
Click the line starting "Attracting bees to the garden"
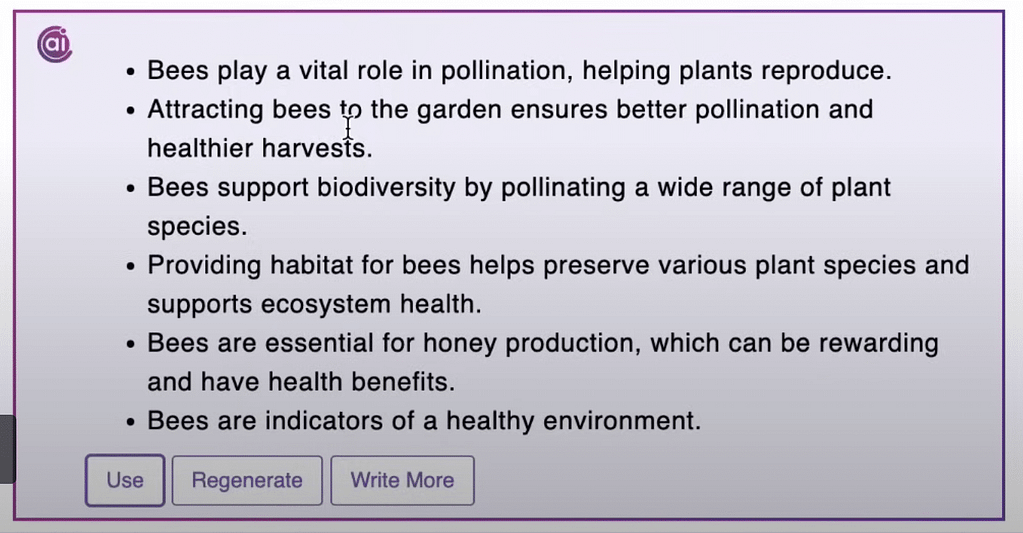point(510,109)
